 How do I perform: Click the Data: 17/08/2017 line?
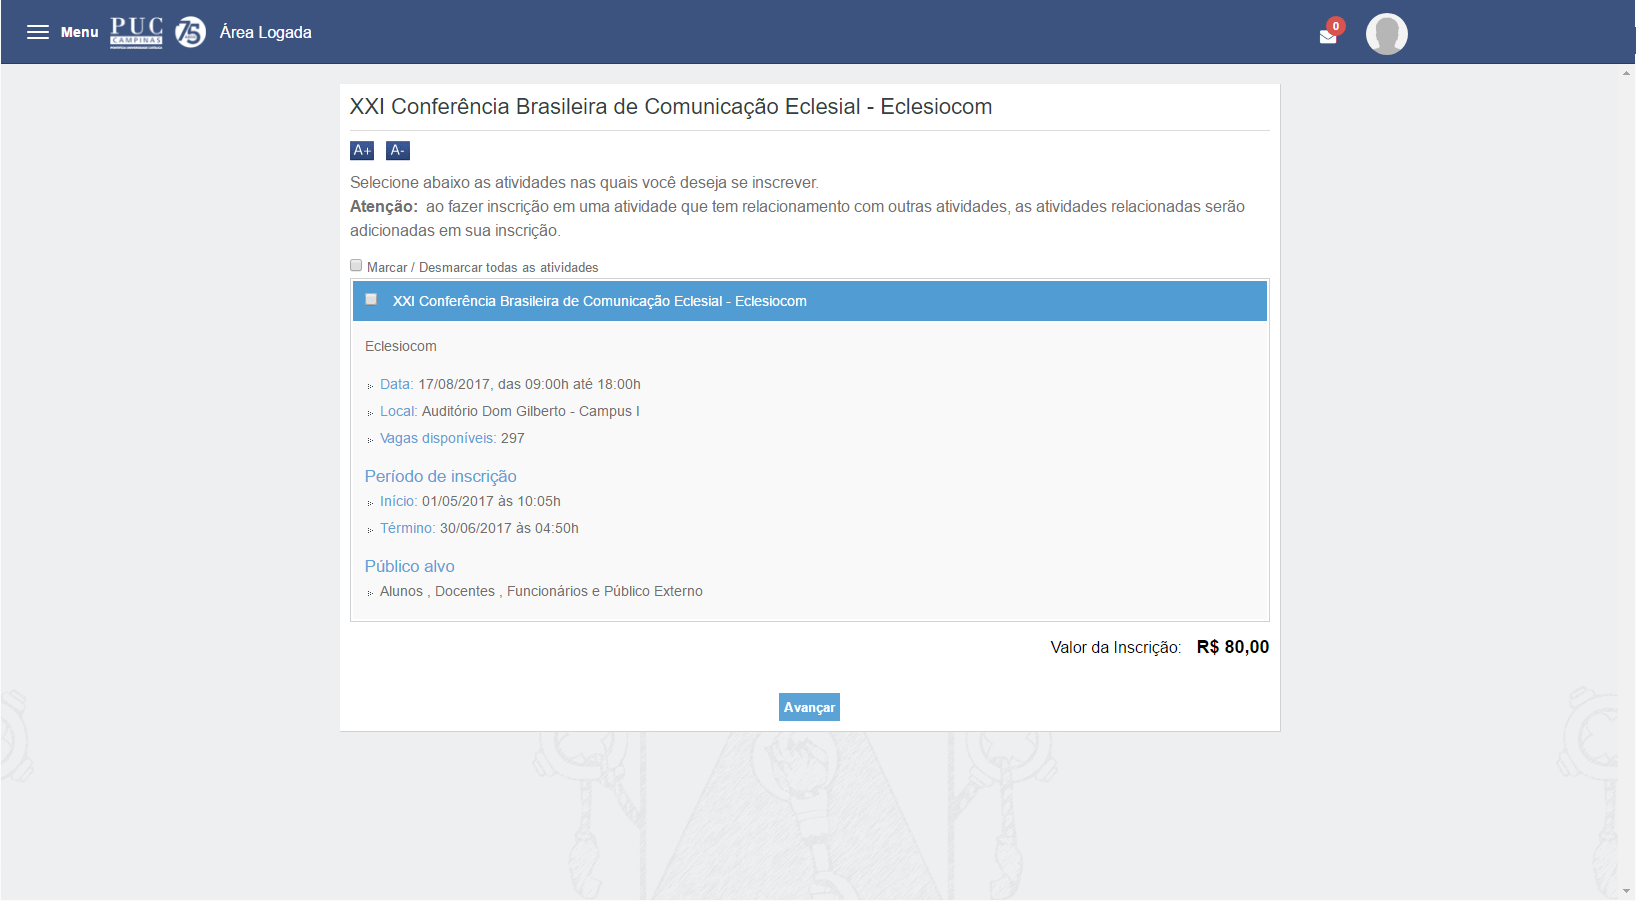[x=510, y=384]
